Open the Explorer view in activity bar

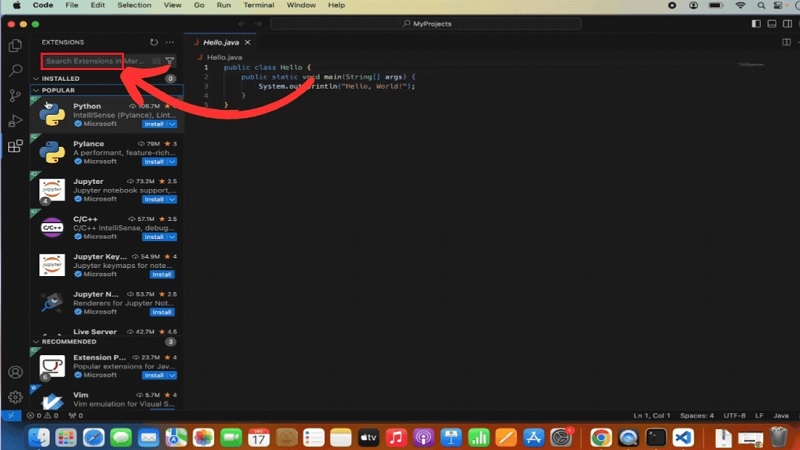15,45
